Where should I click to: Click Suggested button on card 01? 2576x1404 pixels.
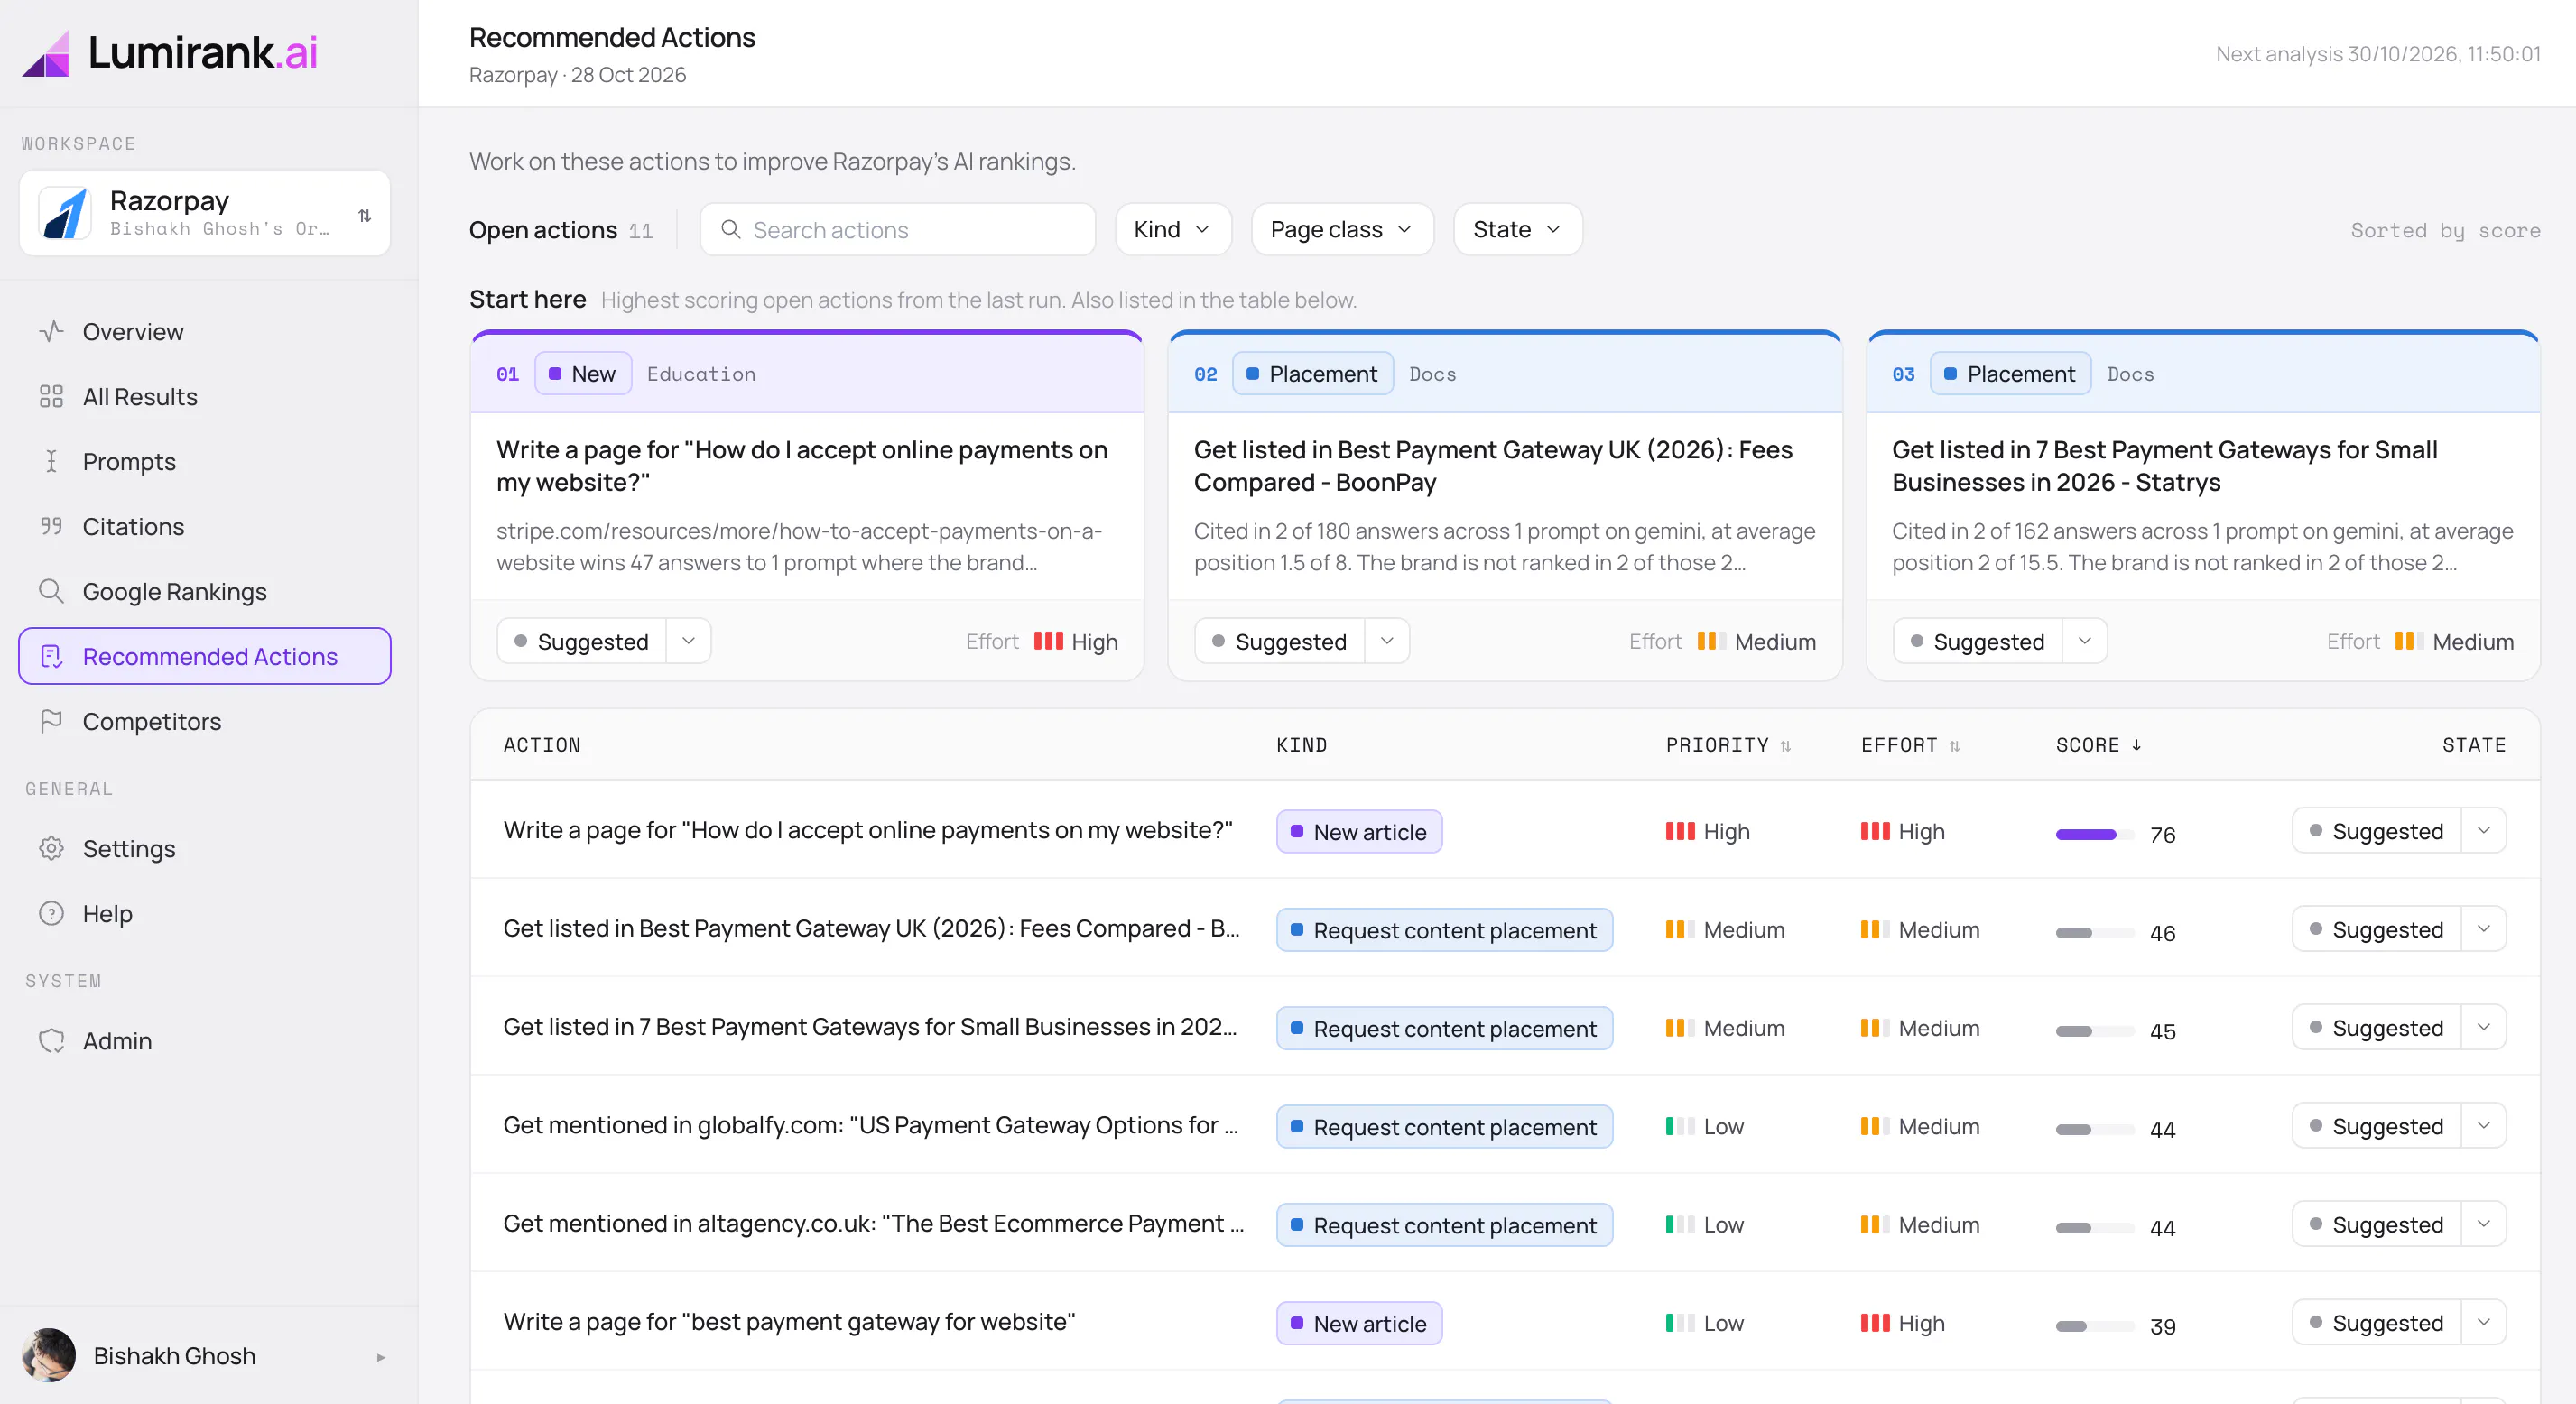coord(582,641)
